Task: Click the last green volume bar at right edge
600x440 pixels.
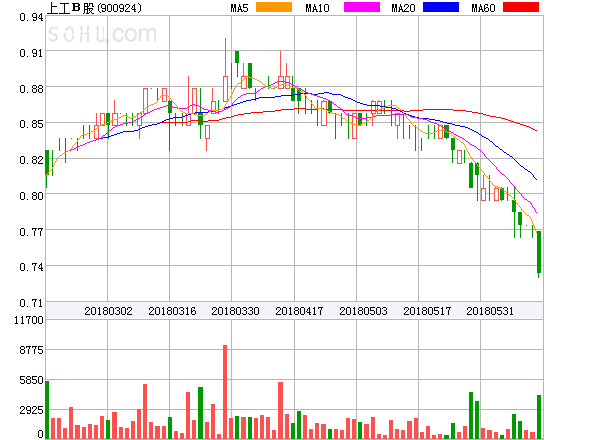Action: tap(539, 417)
